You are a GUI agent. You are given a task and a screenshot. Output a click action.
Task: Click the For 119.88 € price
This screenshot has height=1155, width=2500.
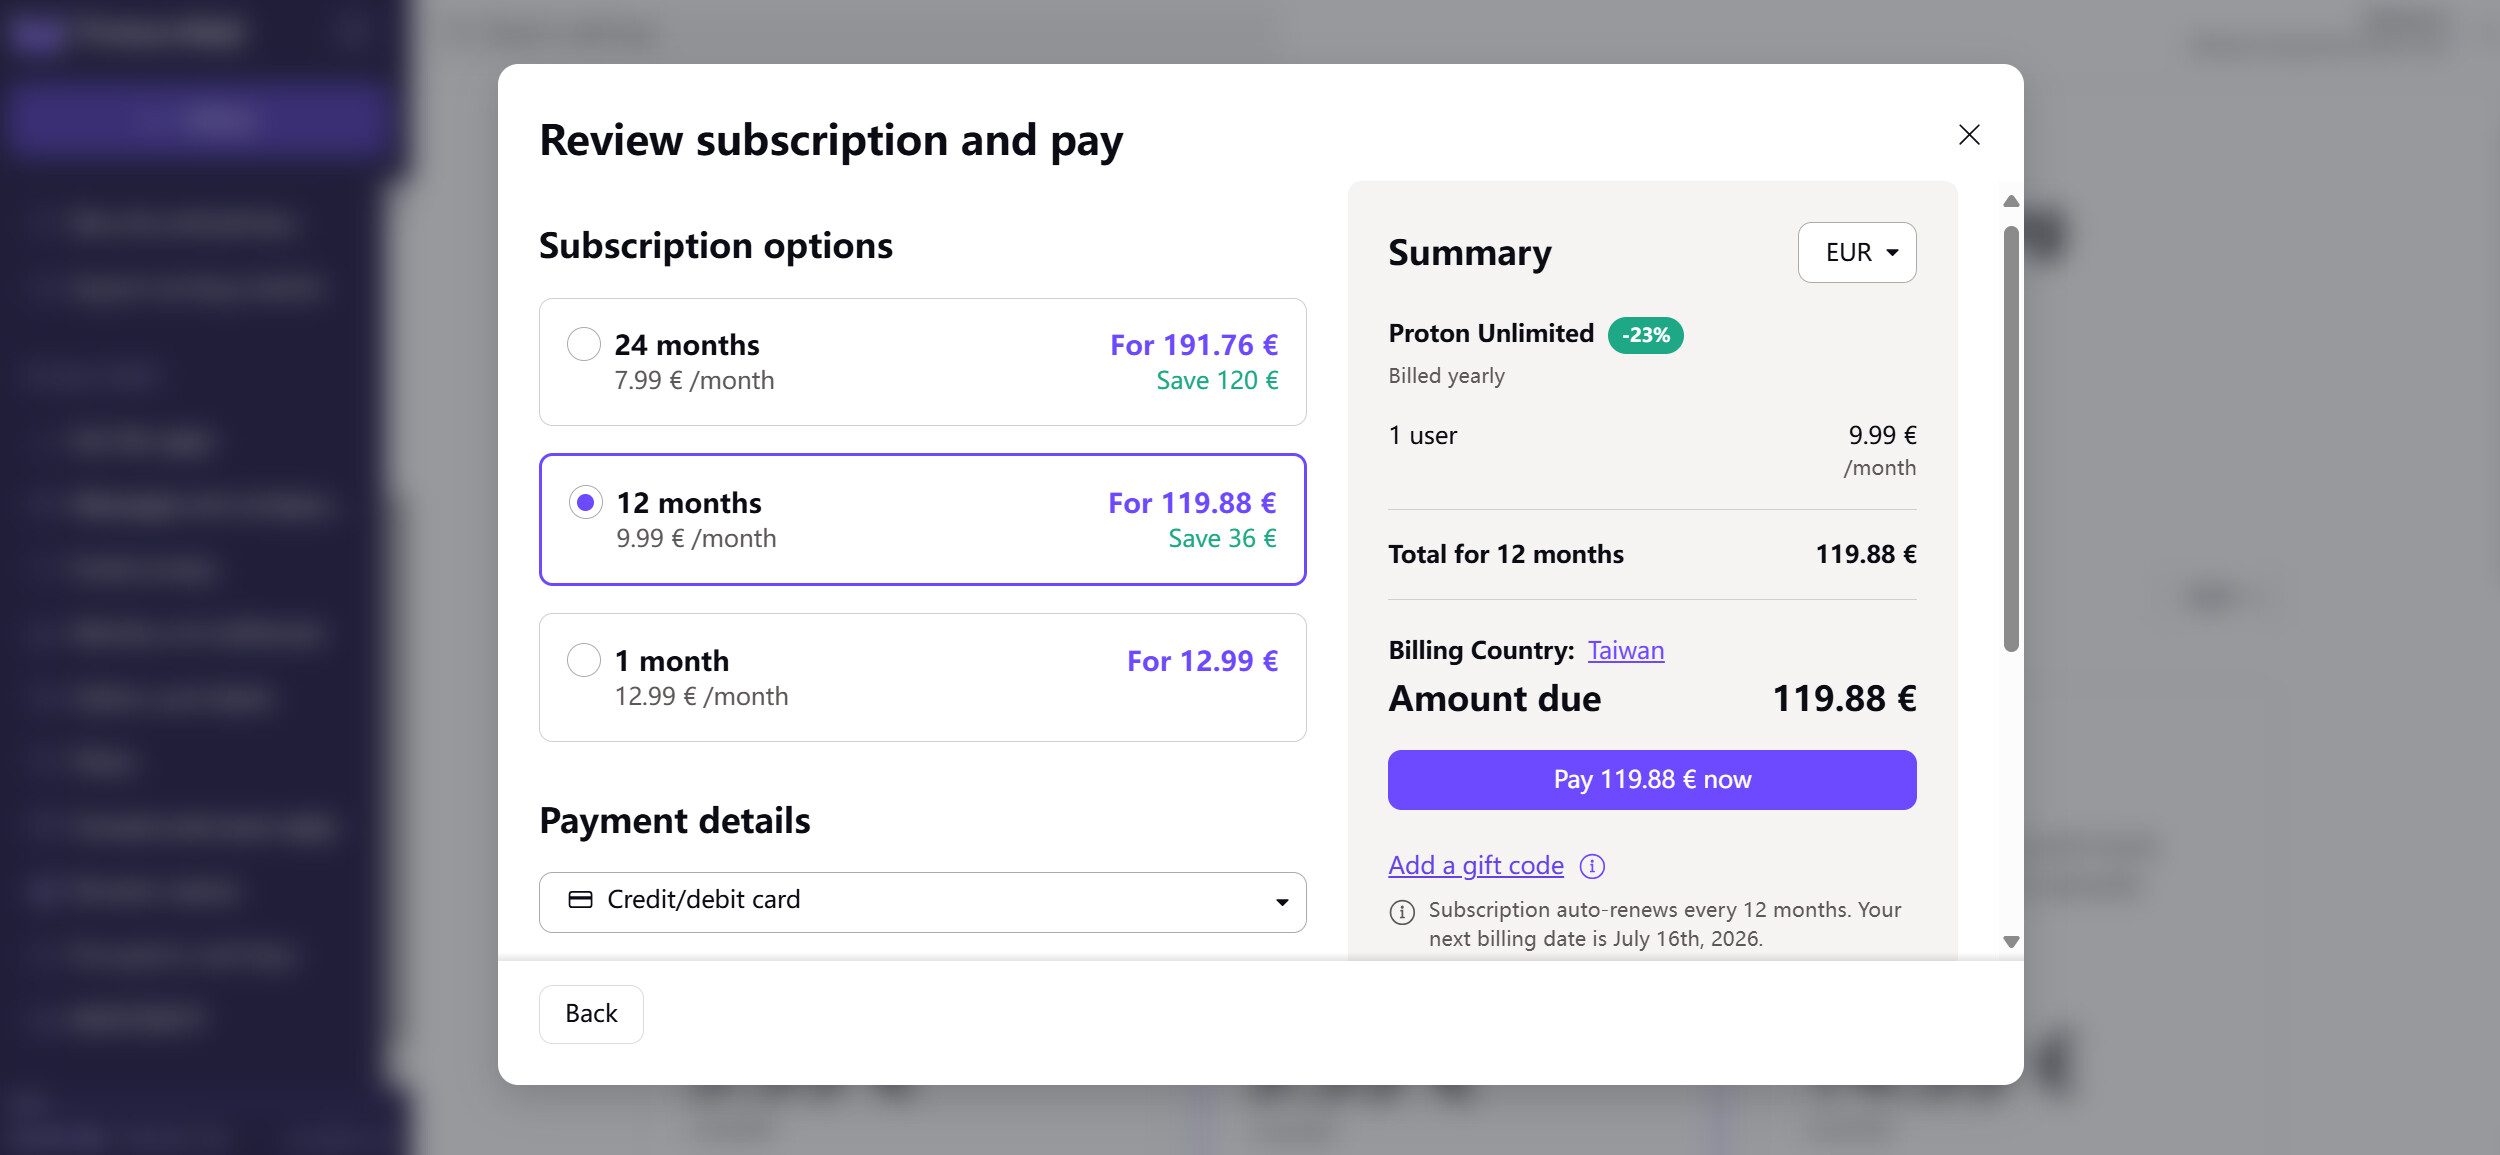tap(1192, 503)
